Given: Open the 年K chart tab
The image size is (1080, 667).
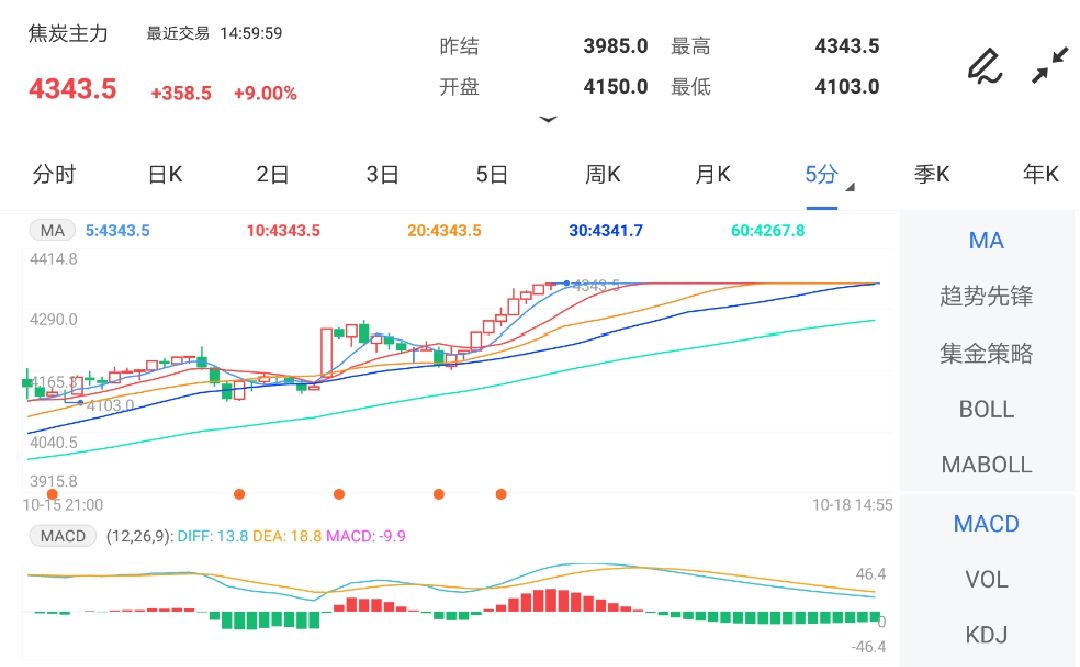Looking at the screenshot, I should (x=1040, y=174).
